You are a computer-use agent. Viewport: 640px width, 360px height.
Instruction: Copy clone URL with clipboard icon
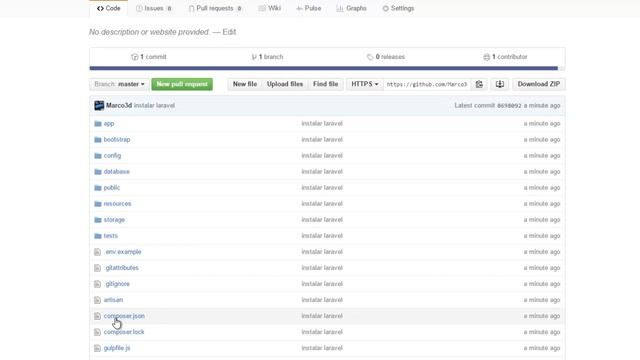479,84
